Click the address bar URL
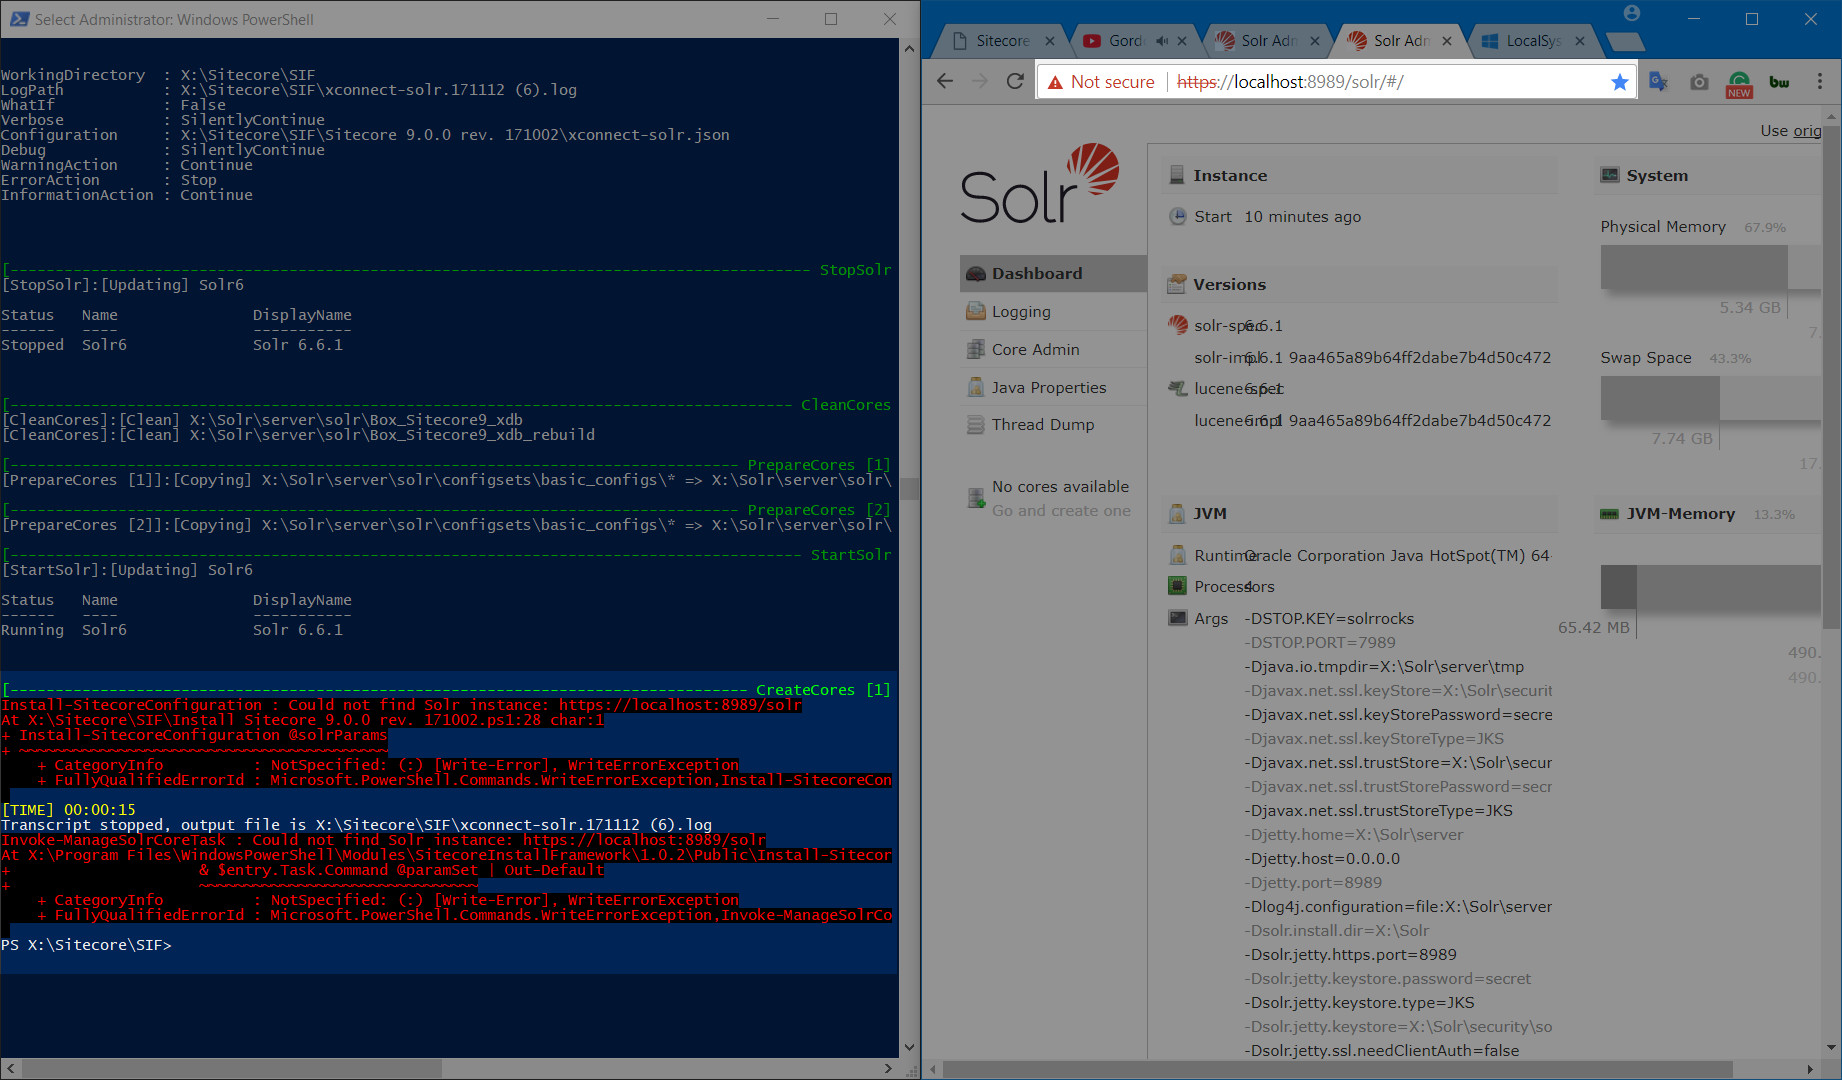Screen dimensions: 1842x1080 (x=1290, y=82)
